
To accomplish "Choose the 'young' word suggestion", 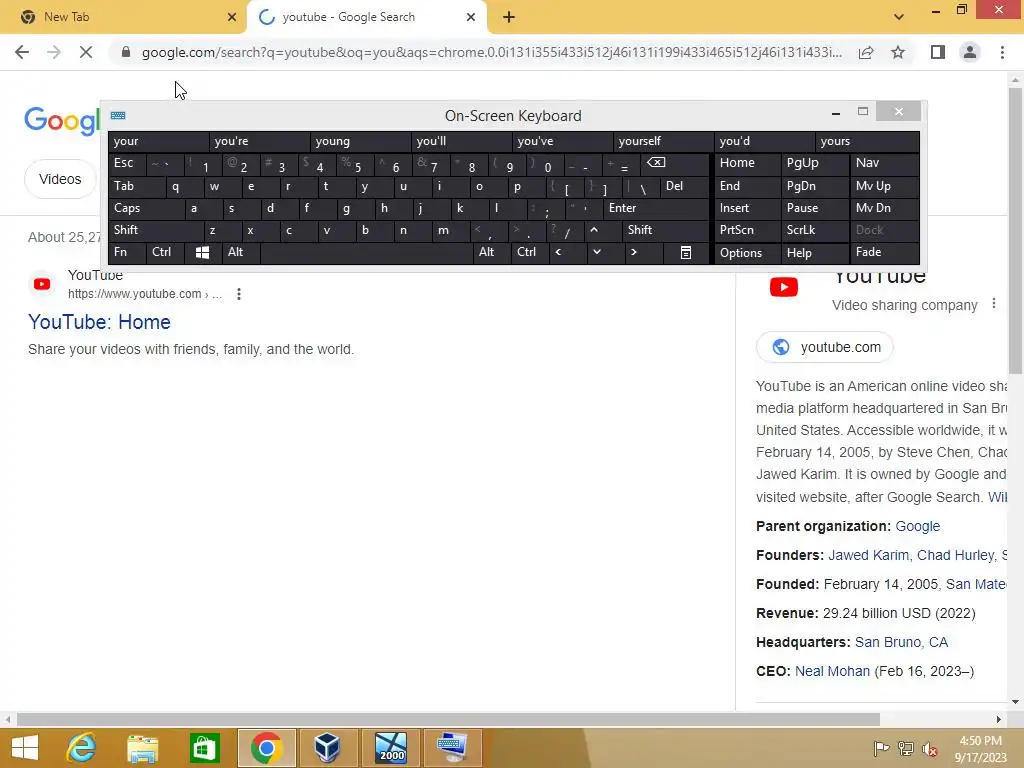I will click(360, 141).
